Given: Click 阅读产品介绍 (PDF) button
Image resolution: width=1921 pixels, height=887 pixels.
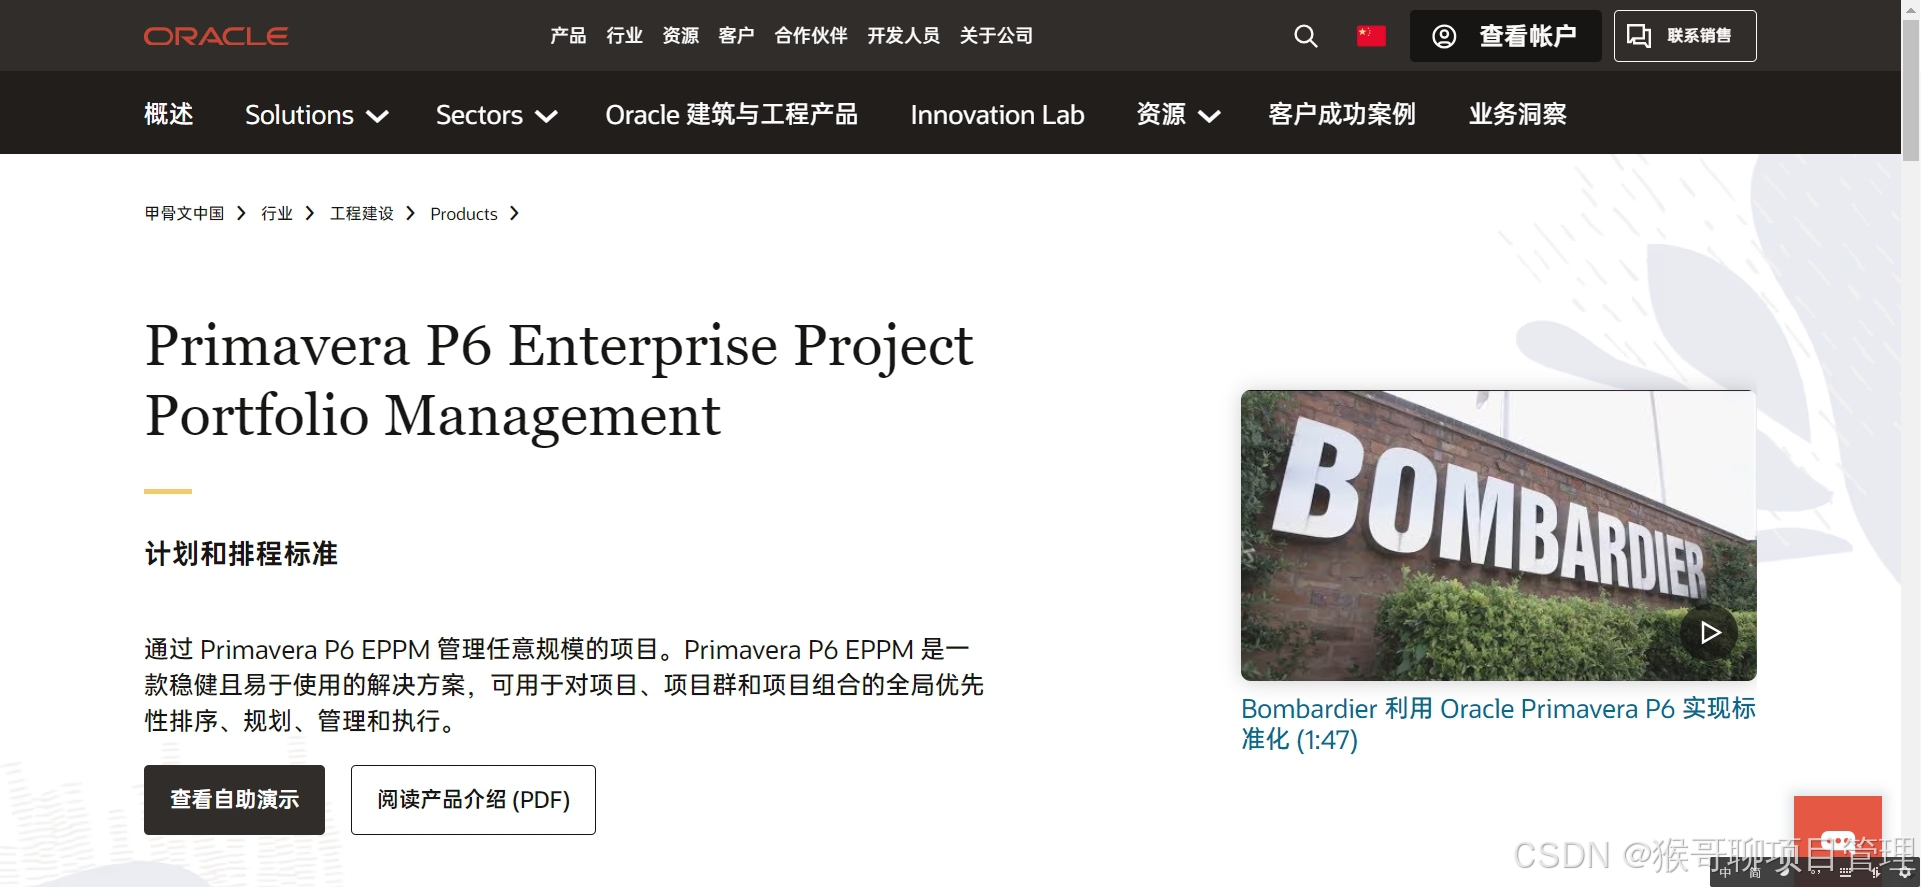Looking at the screenshot, I should click(473, 800).
